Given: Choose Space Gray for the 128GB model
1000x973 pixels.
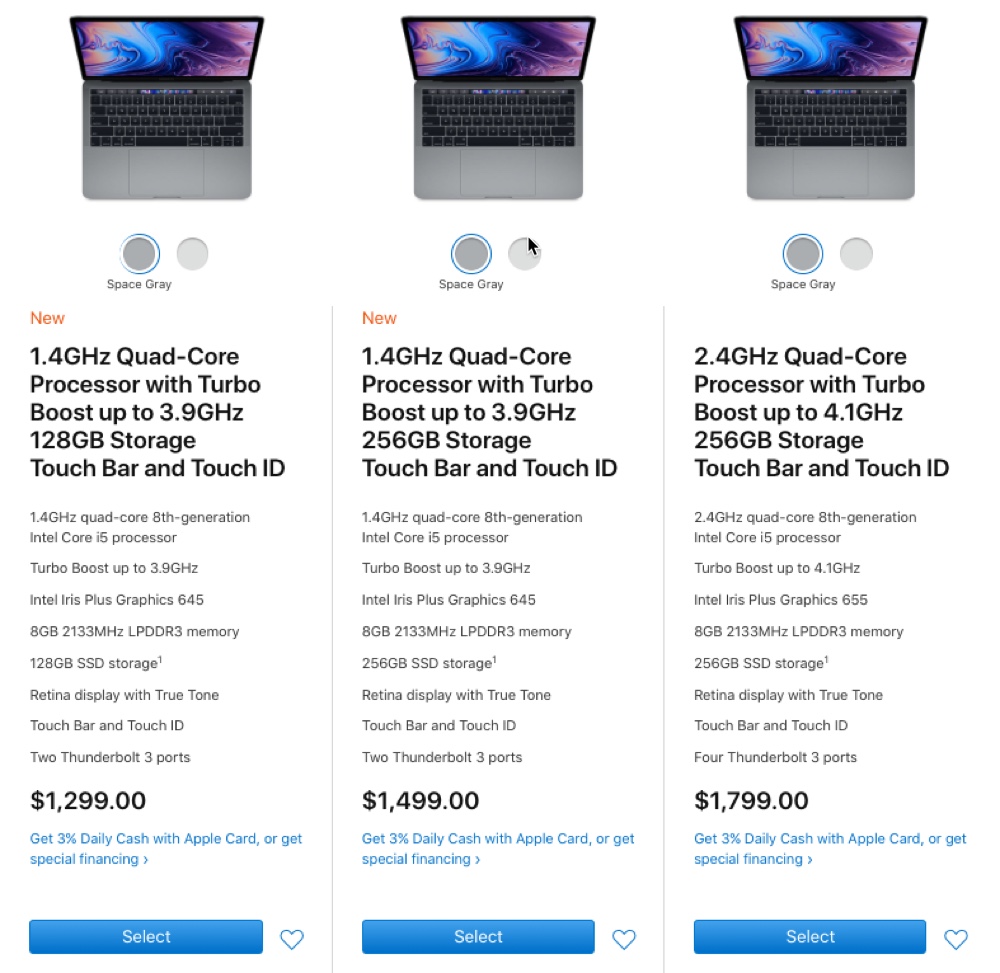Looking at the screenshot, I should (140, 253).
